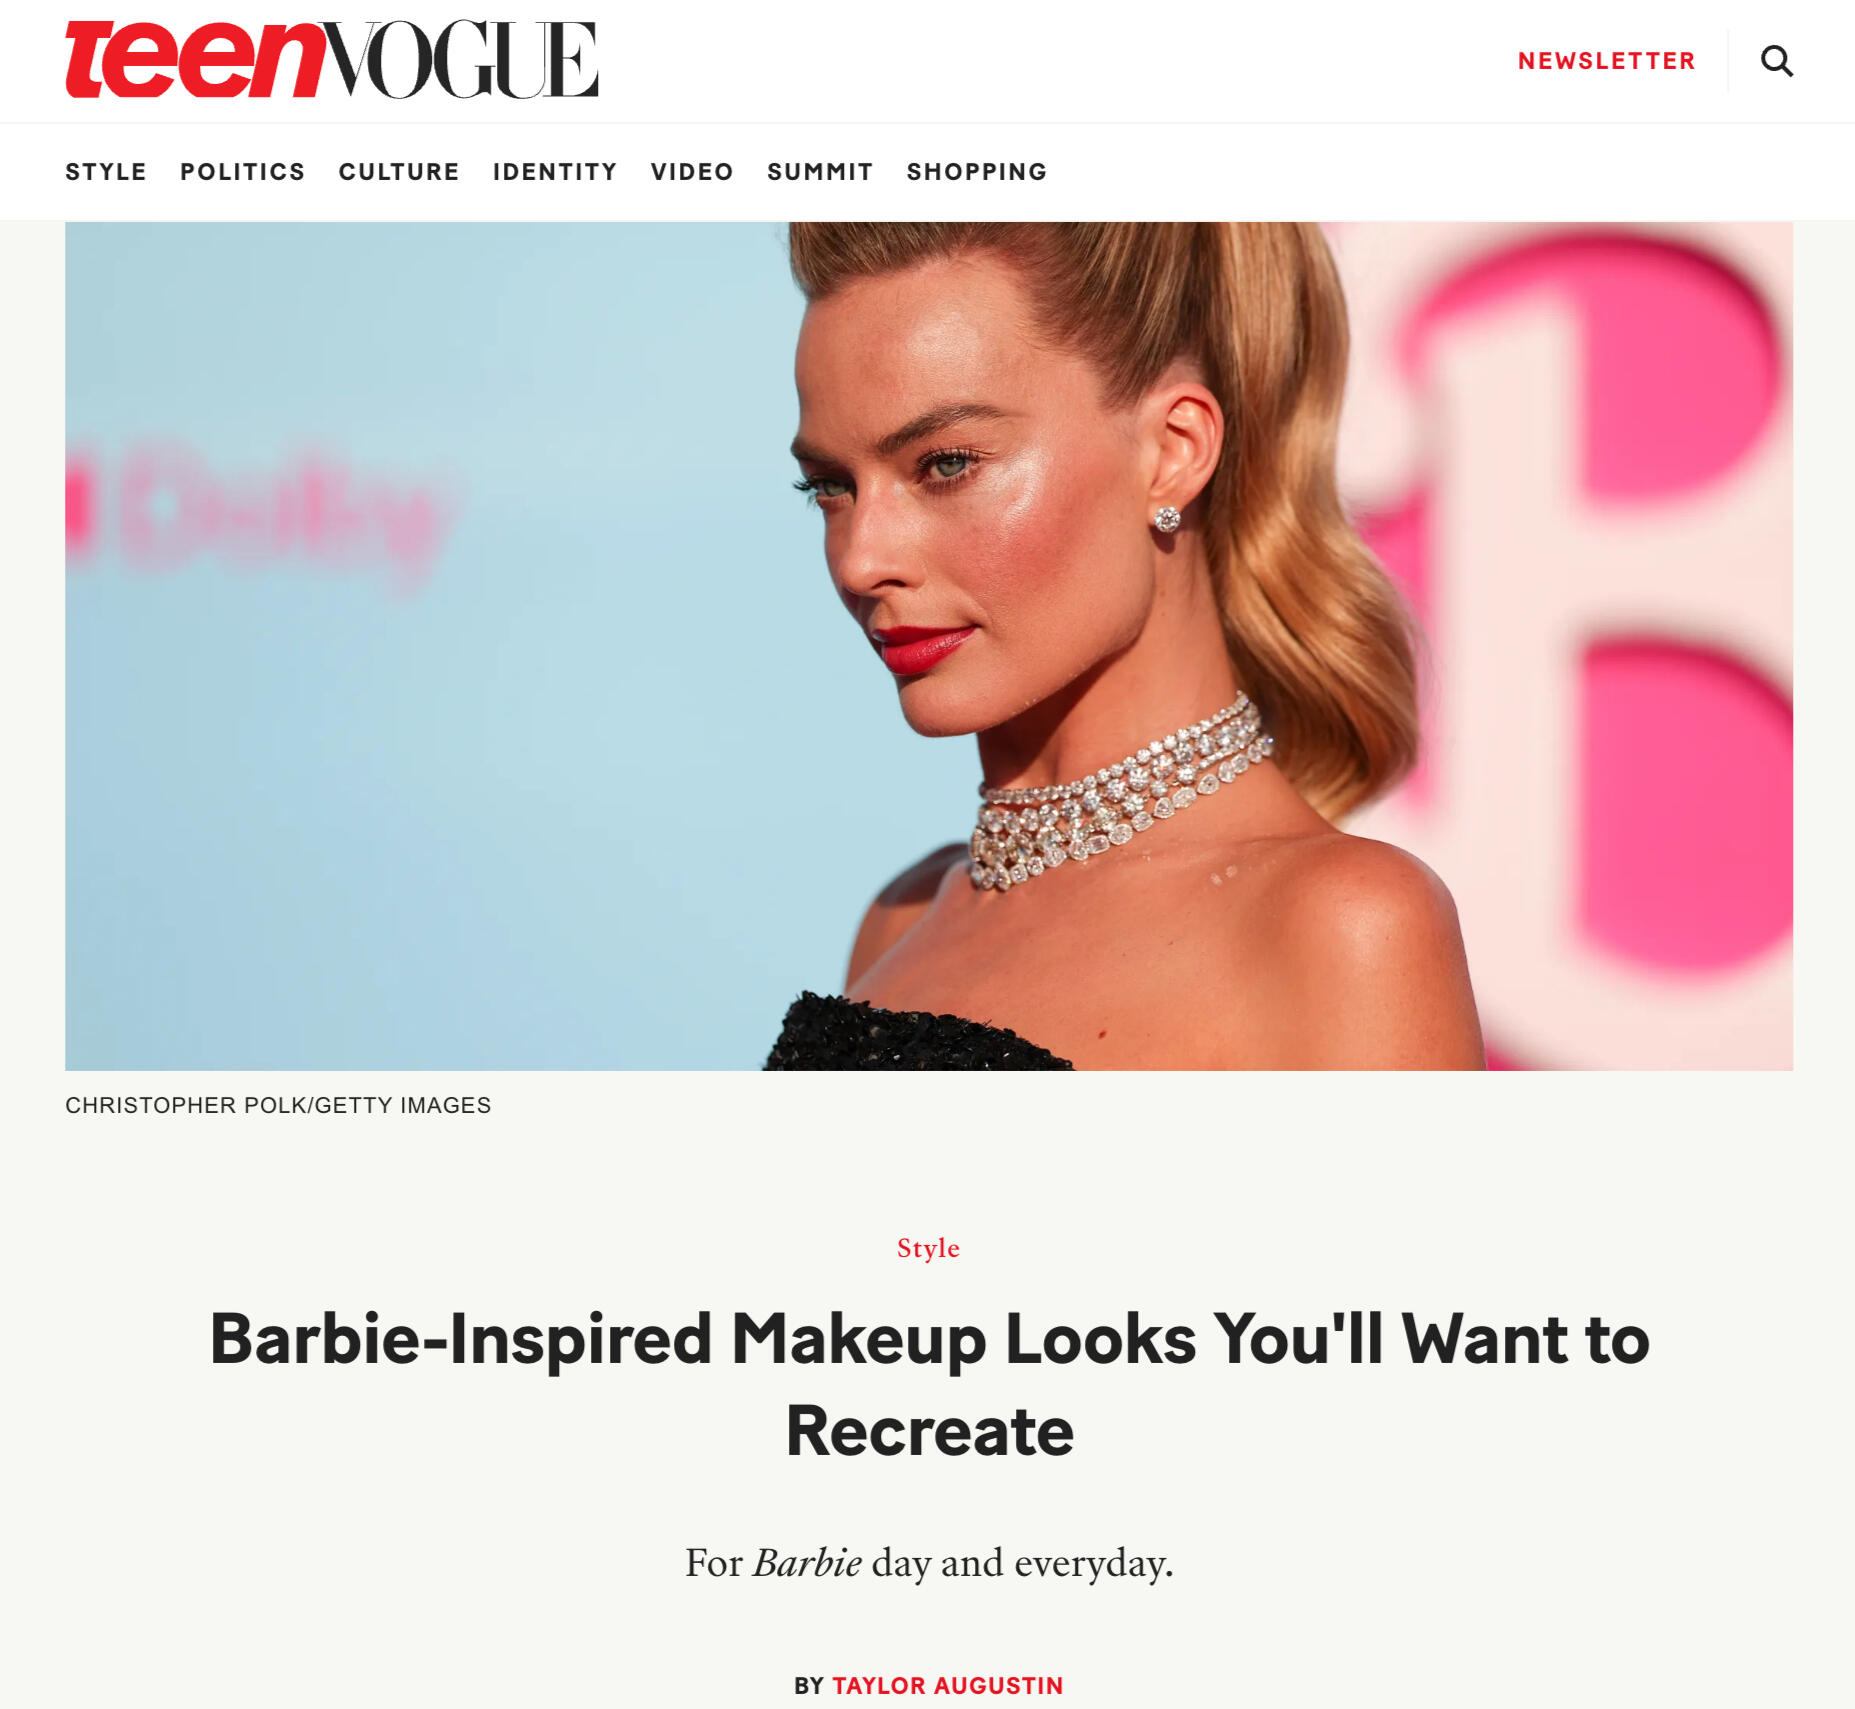The image size is (1855, 1709).
Task: Open the Newsletter signup link
Action: coord(1606,61)
